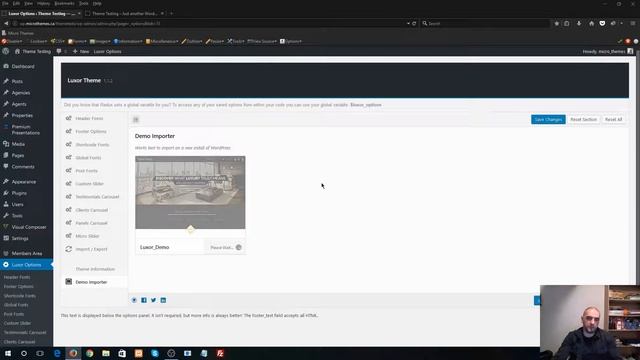The width and height of the screenshot is (640, 360).
Task: Open Shortcode Fonts submenu link in sidebar
Action: (x=20, y=296)
